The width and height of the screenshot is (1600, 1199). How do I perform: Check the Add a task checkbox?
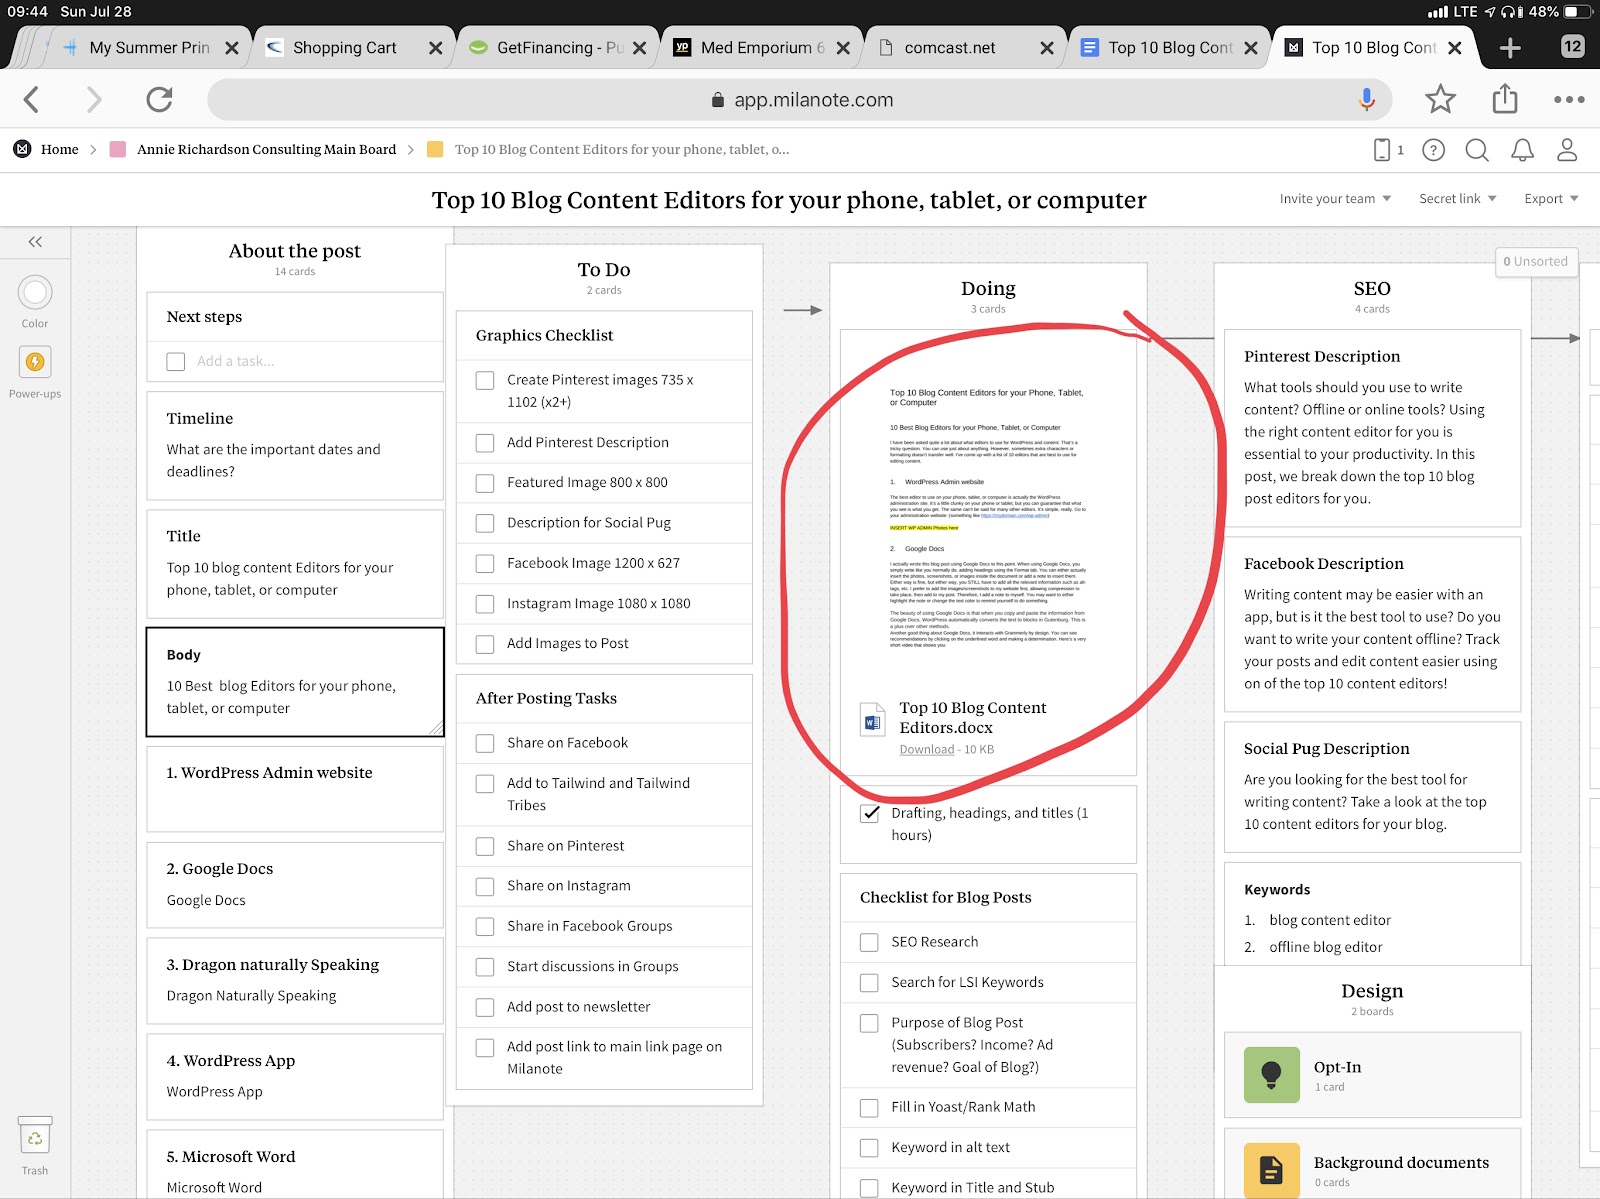176,361
